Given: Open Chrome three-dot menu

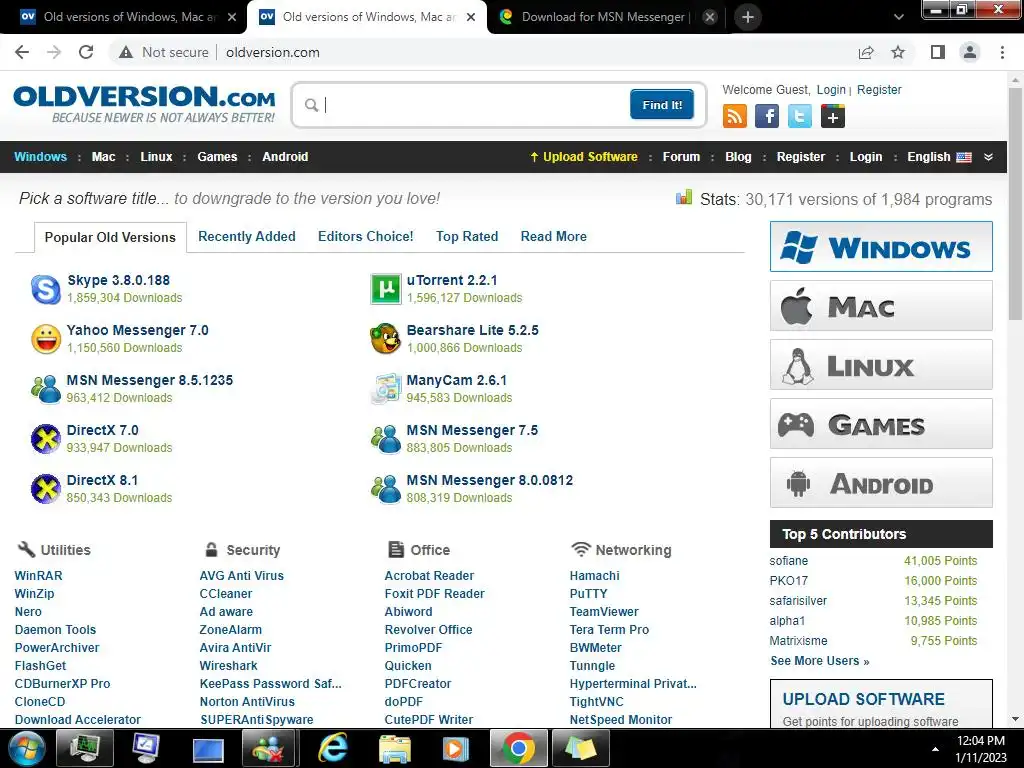Looking at the screenshot, I should coord(1002,52).
